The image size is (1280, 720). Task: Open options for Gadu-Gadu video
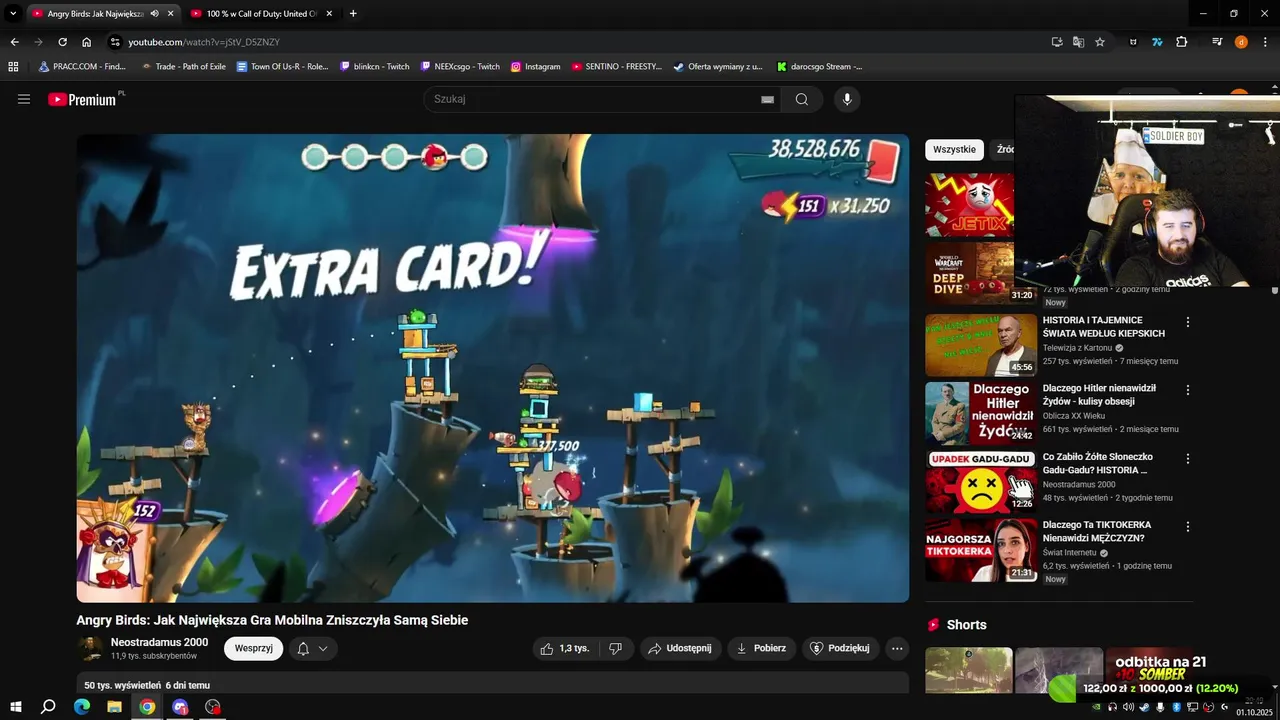(x=1188, y=459)
